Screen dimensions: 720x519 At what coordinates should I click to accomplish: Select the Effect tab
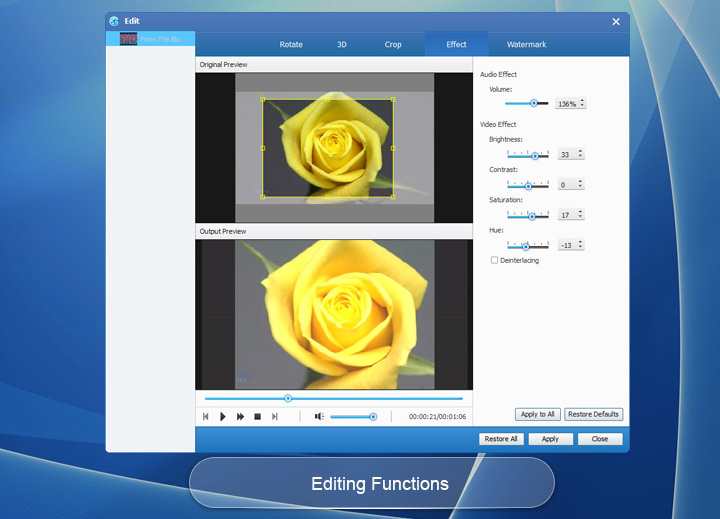click(456, 45)
